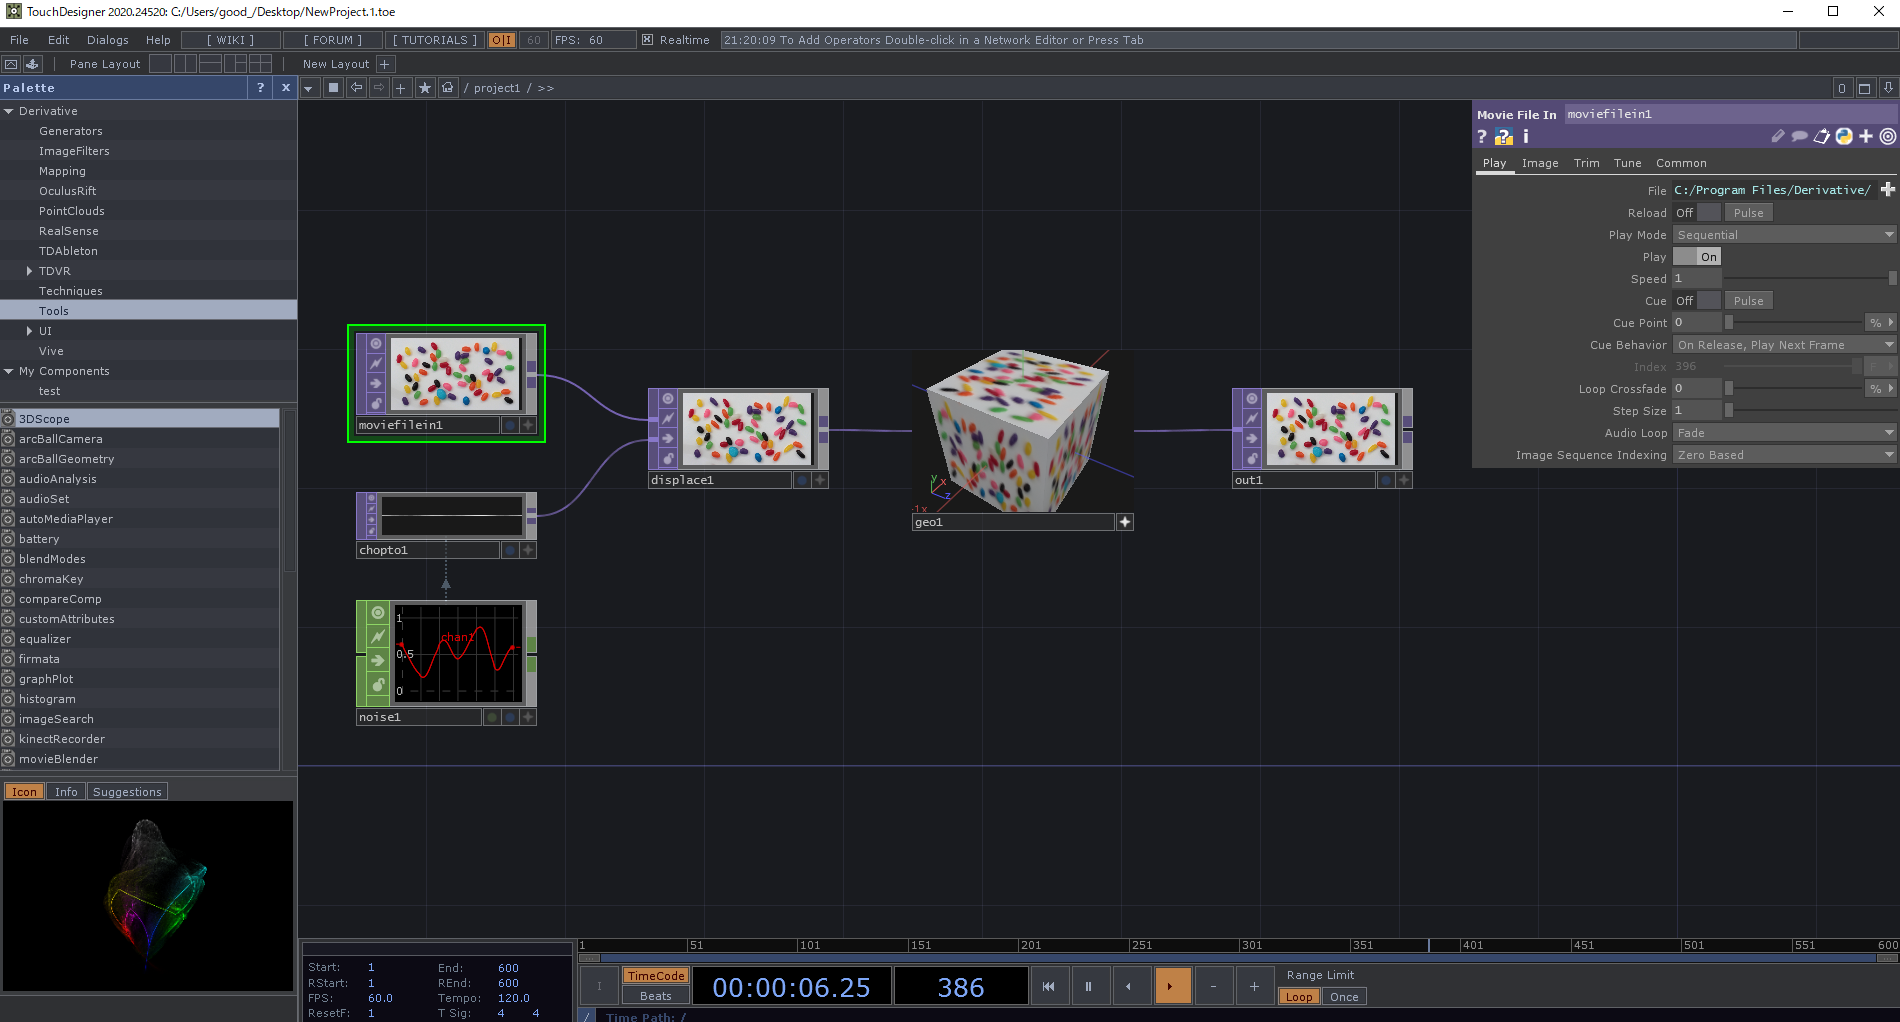Viewport: 1900px width, 1022px height.
Task: Toggle the Realtime flag in top toolbar
Action: click(x=647, y=40)
